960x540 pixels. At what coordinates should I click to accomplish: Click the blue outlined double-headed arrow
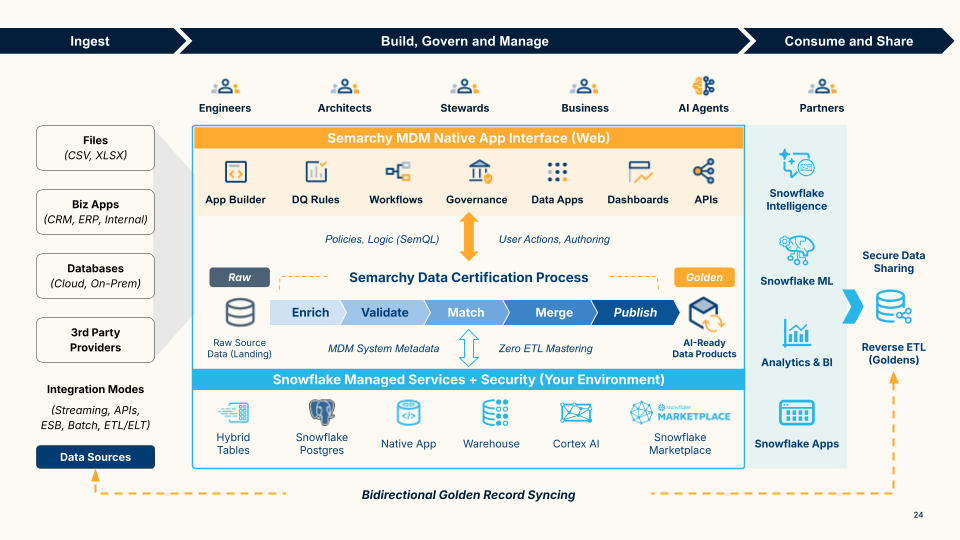point(469,348)
